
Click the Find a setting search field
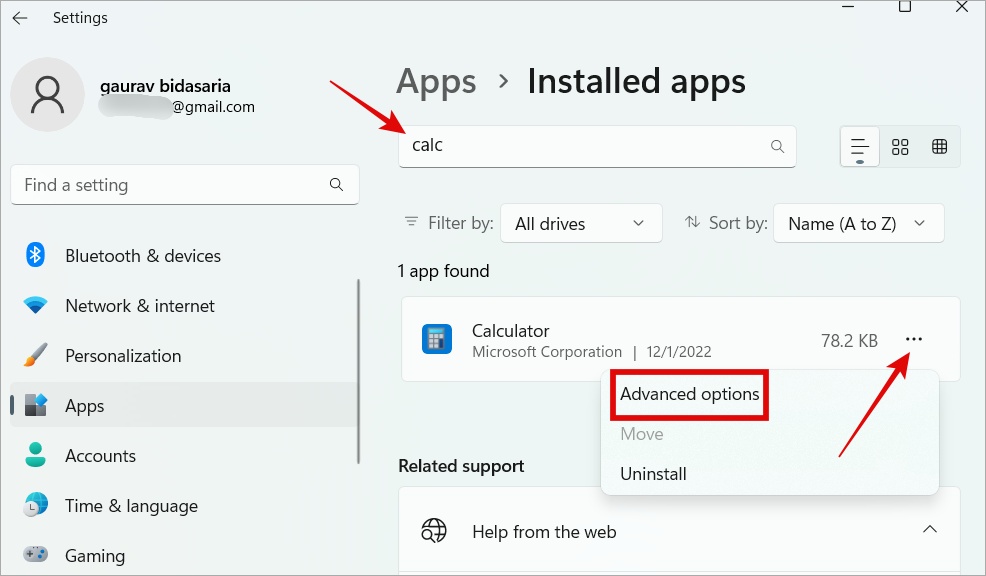[170, 185]
